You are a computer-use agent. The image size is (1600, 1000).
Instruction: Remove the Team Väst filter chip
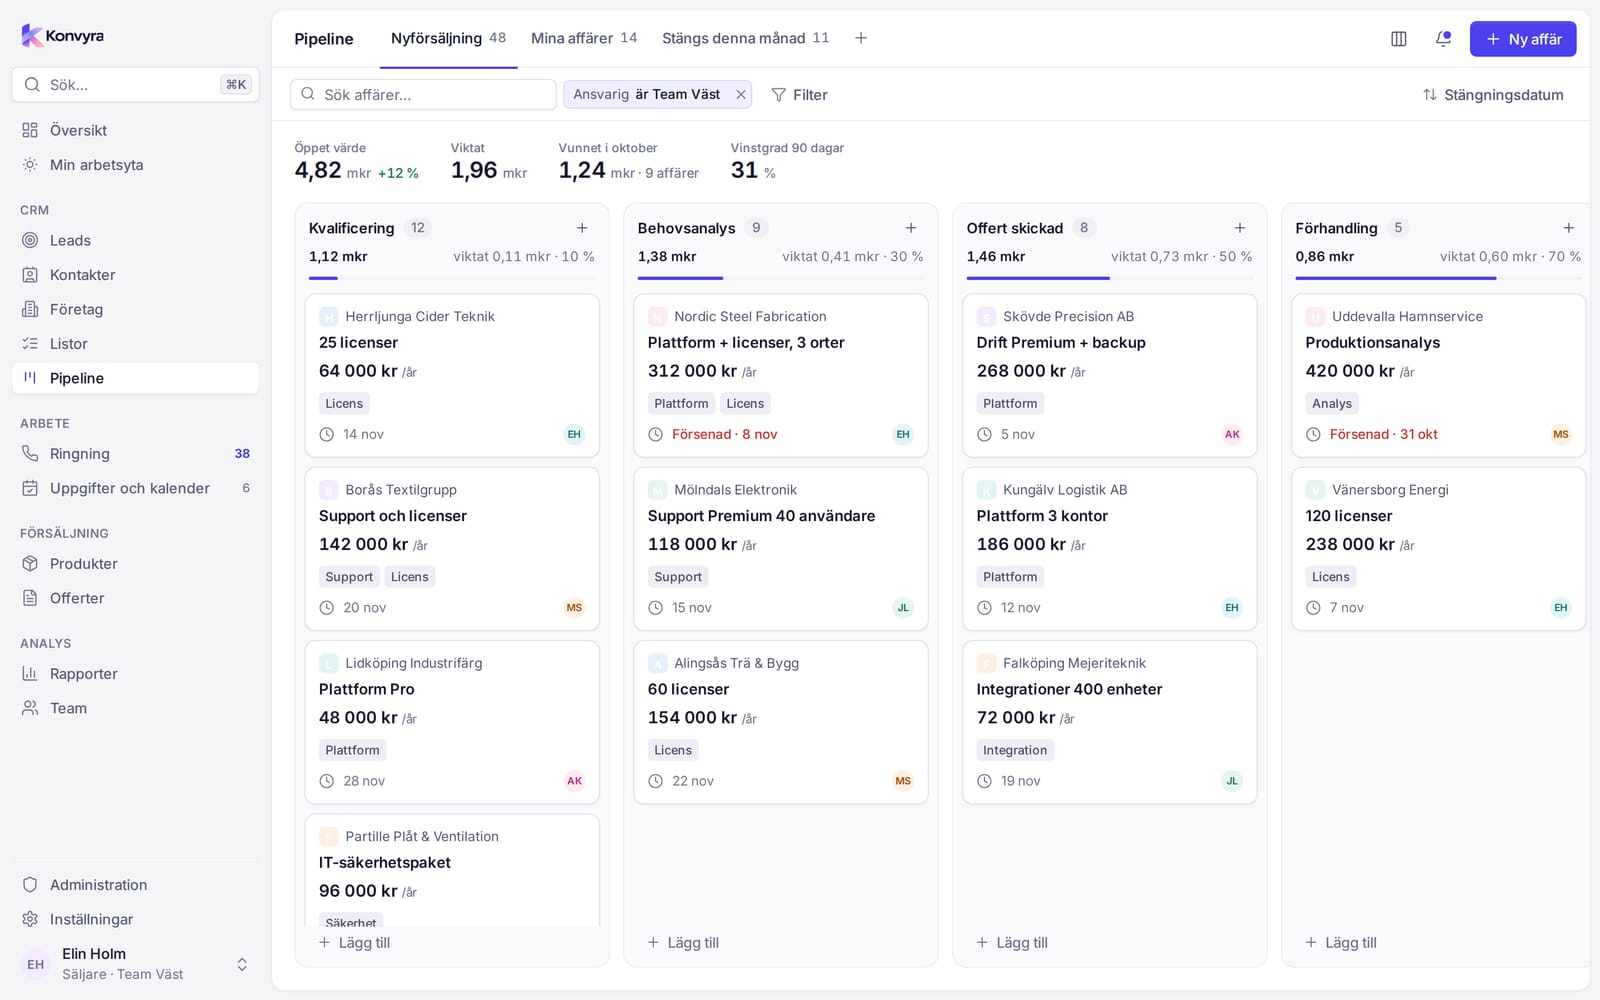(741, 94)
